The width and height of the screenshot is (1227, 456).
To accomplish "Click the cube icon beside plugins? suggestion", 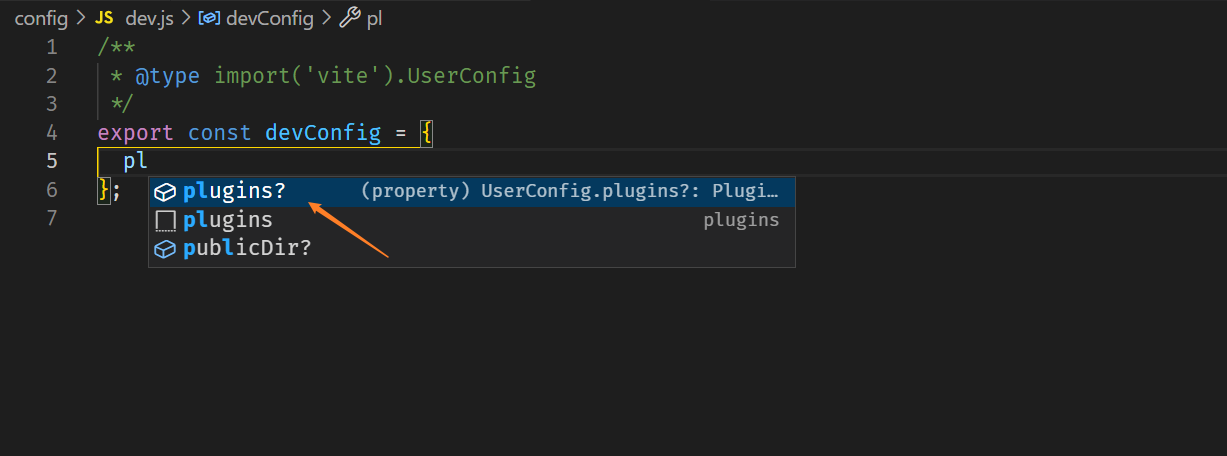I will coord(166,192).
